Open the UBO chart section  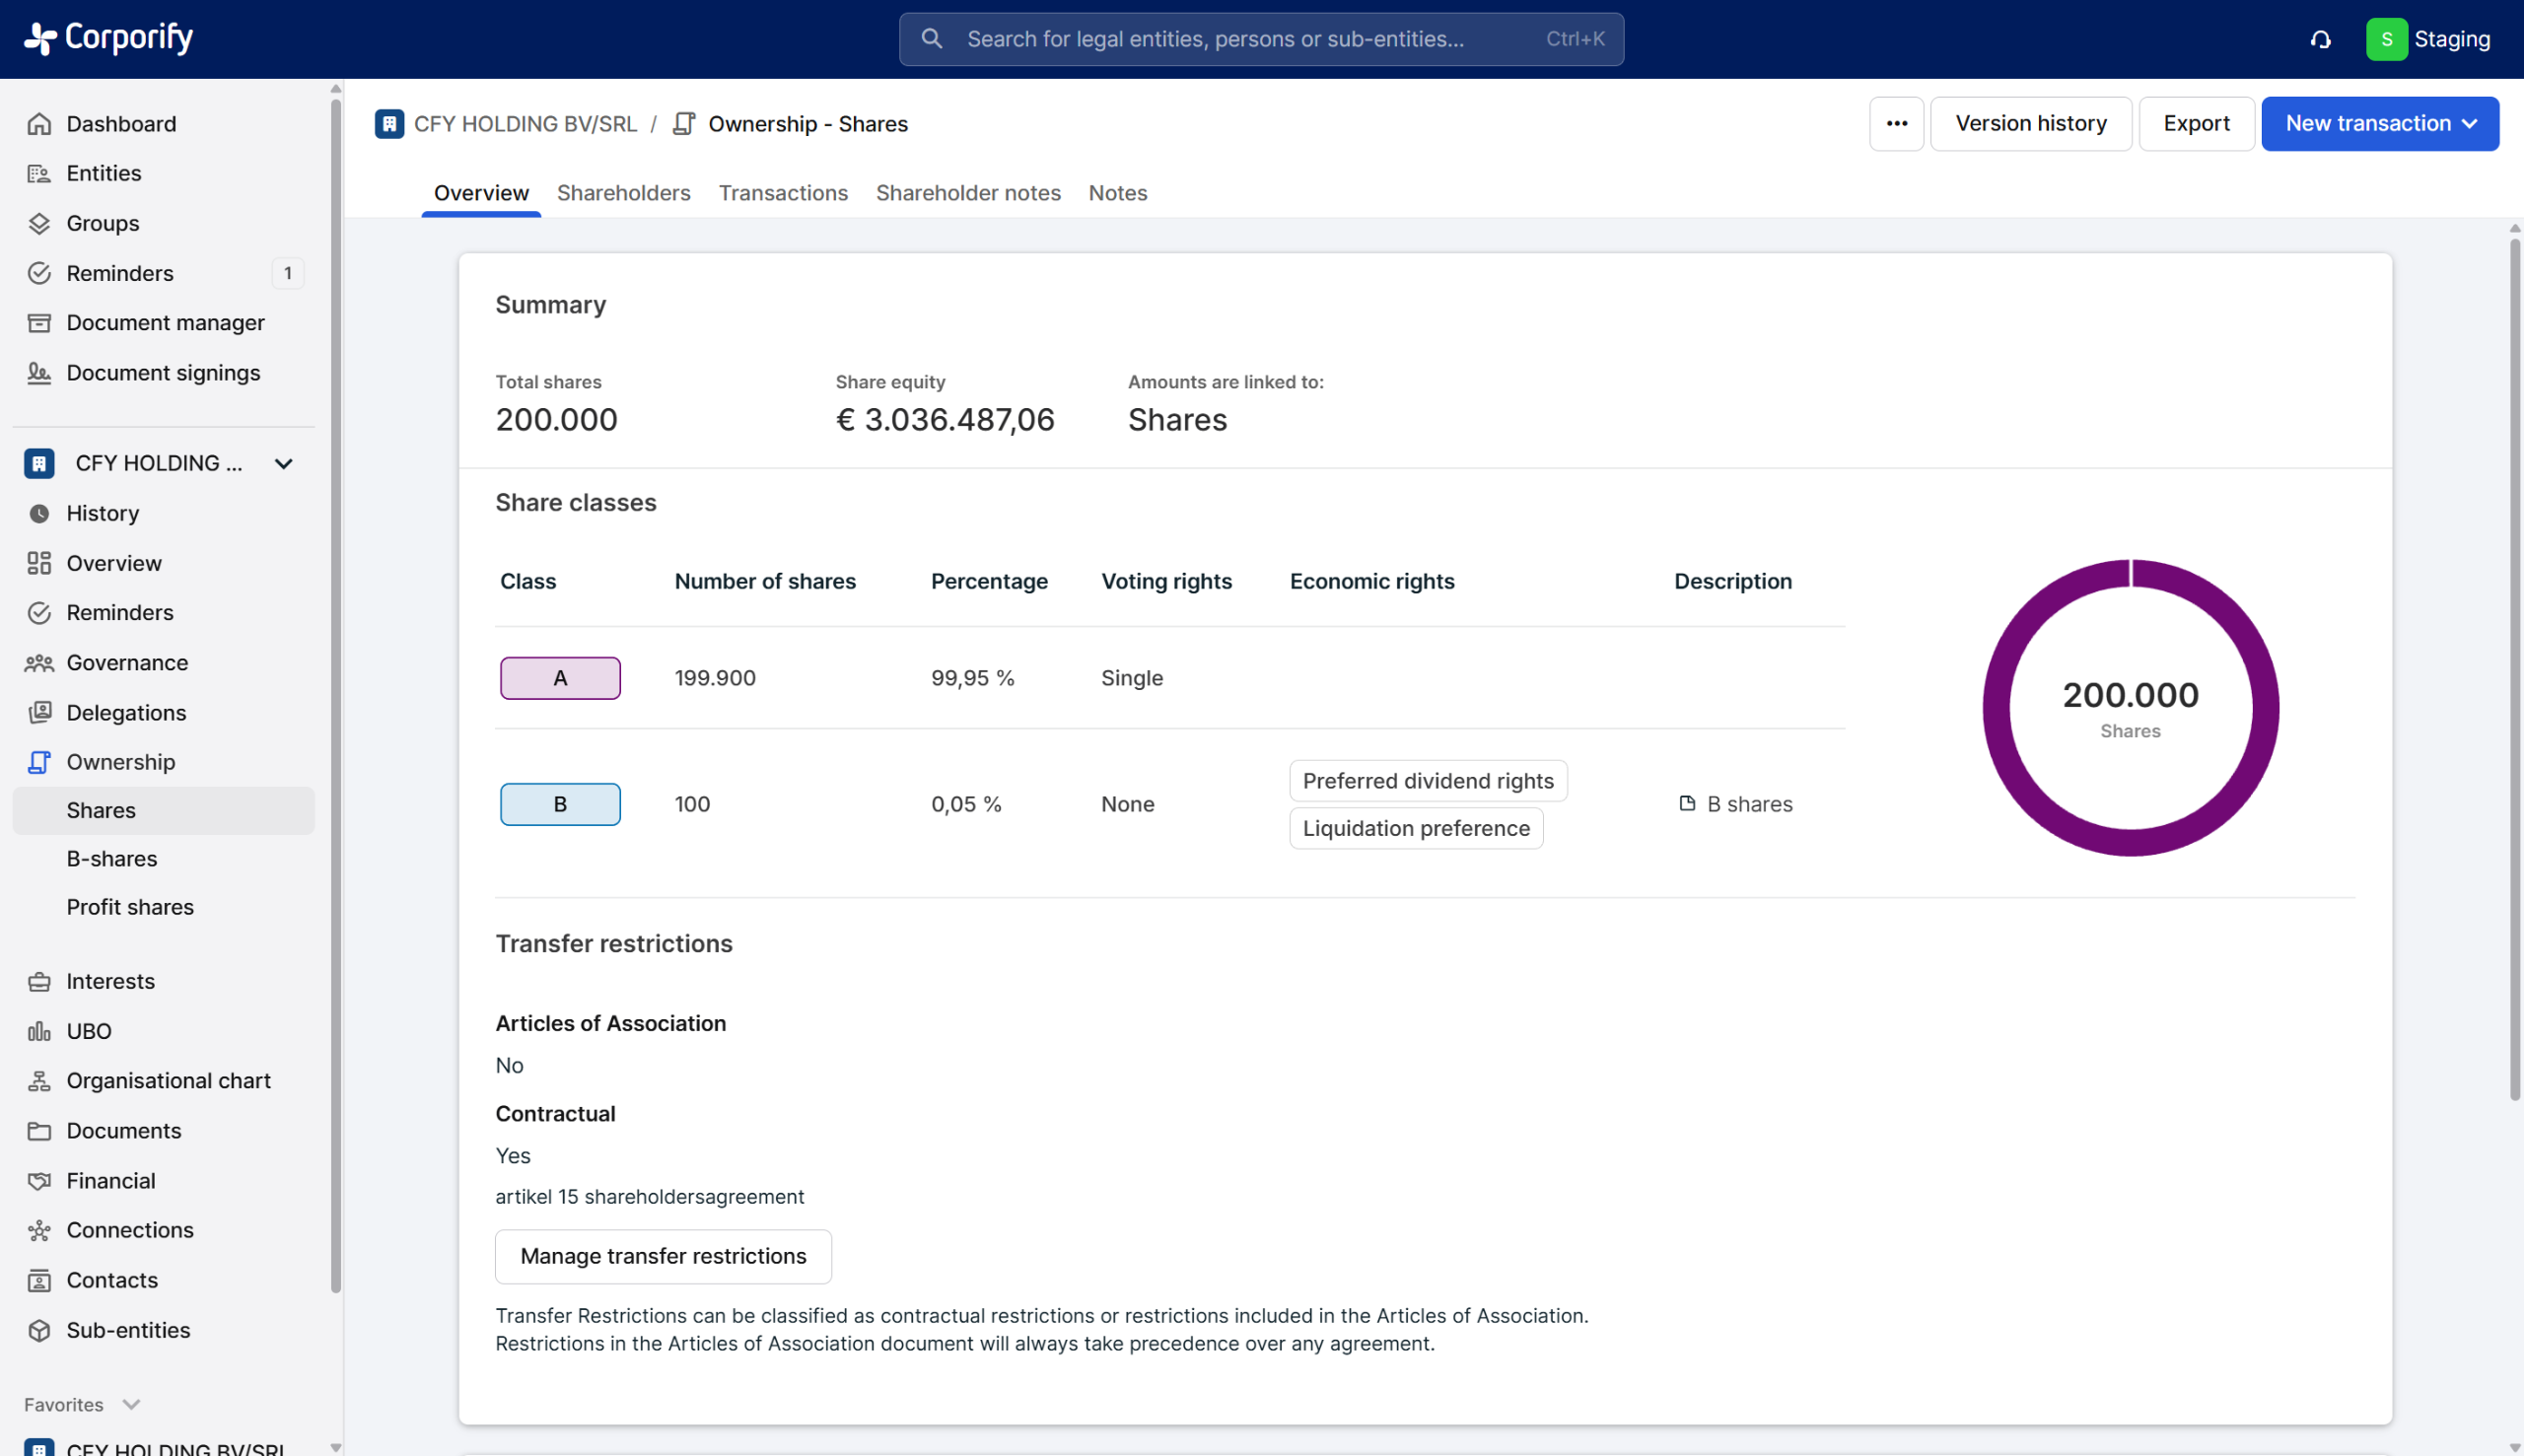89,1030
